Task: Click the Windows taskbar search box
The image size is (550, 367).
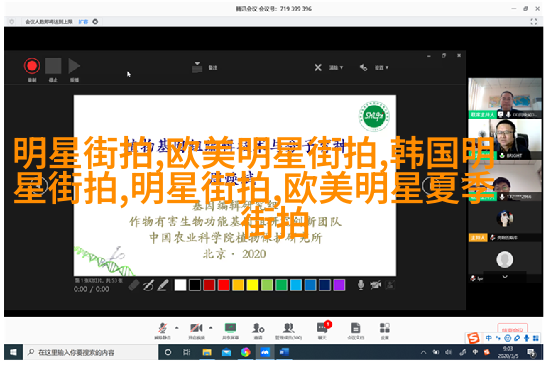Action: click(91, 352)
